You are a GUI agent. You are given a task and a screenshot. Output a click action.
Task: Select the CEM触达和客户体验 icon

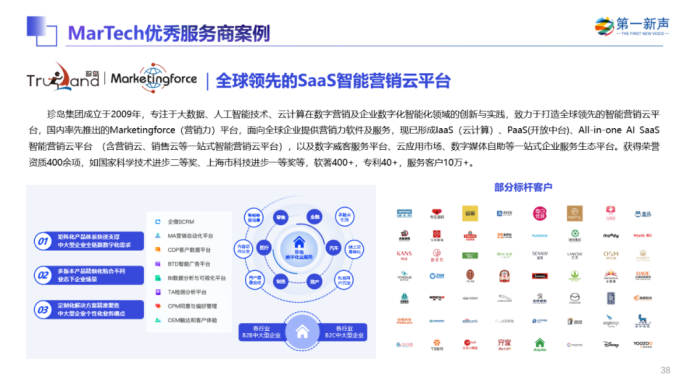pyautogui.click(x=158, y=320)
